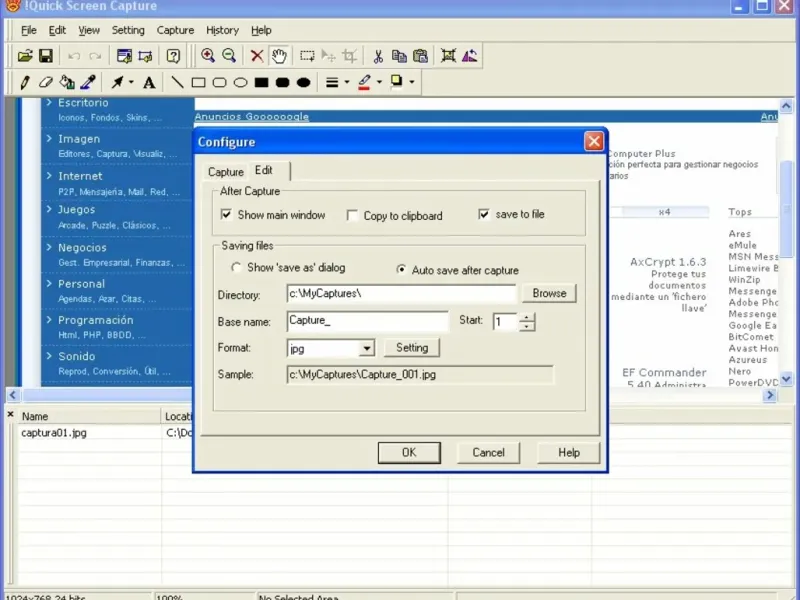Expand the Juegos category chevron
Screen dimensions: 800x600
49,209
